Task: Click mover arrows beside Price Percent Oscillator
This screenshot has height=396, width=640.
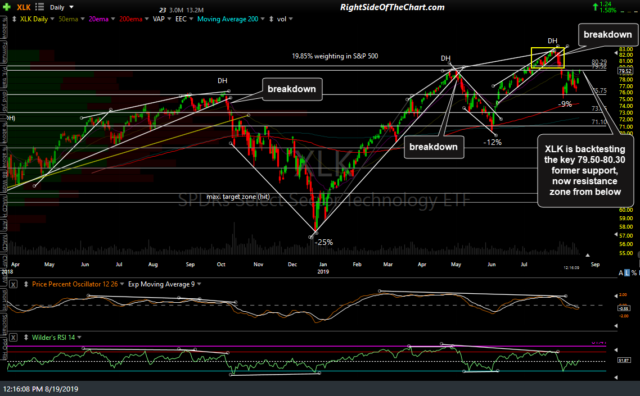Action: [x=26, y=284]
